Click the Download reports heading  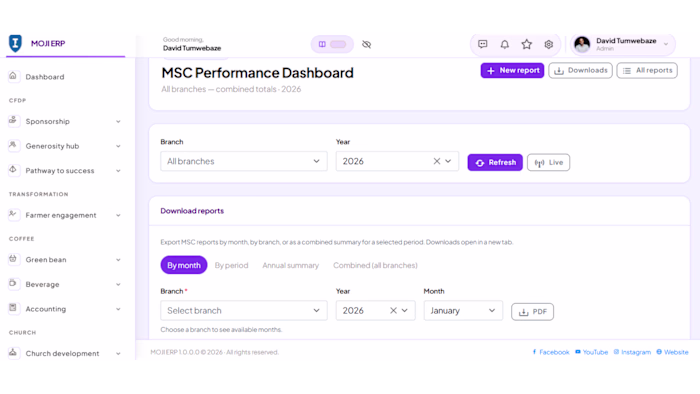(192, 211)
